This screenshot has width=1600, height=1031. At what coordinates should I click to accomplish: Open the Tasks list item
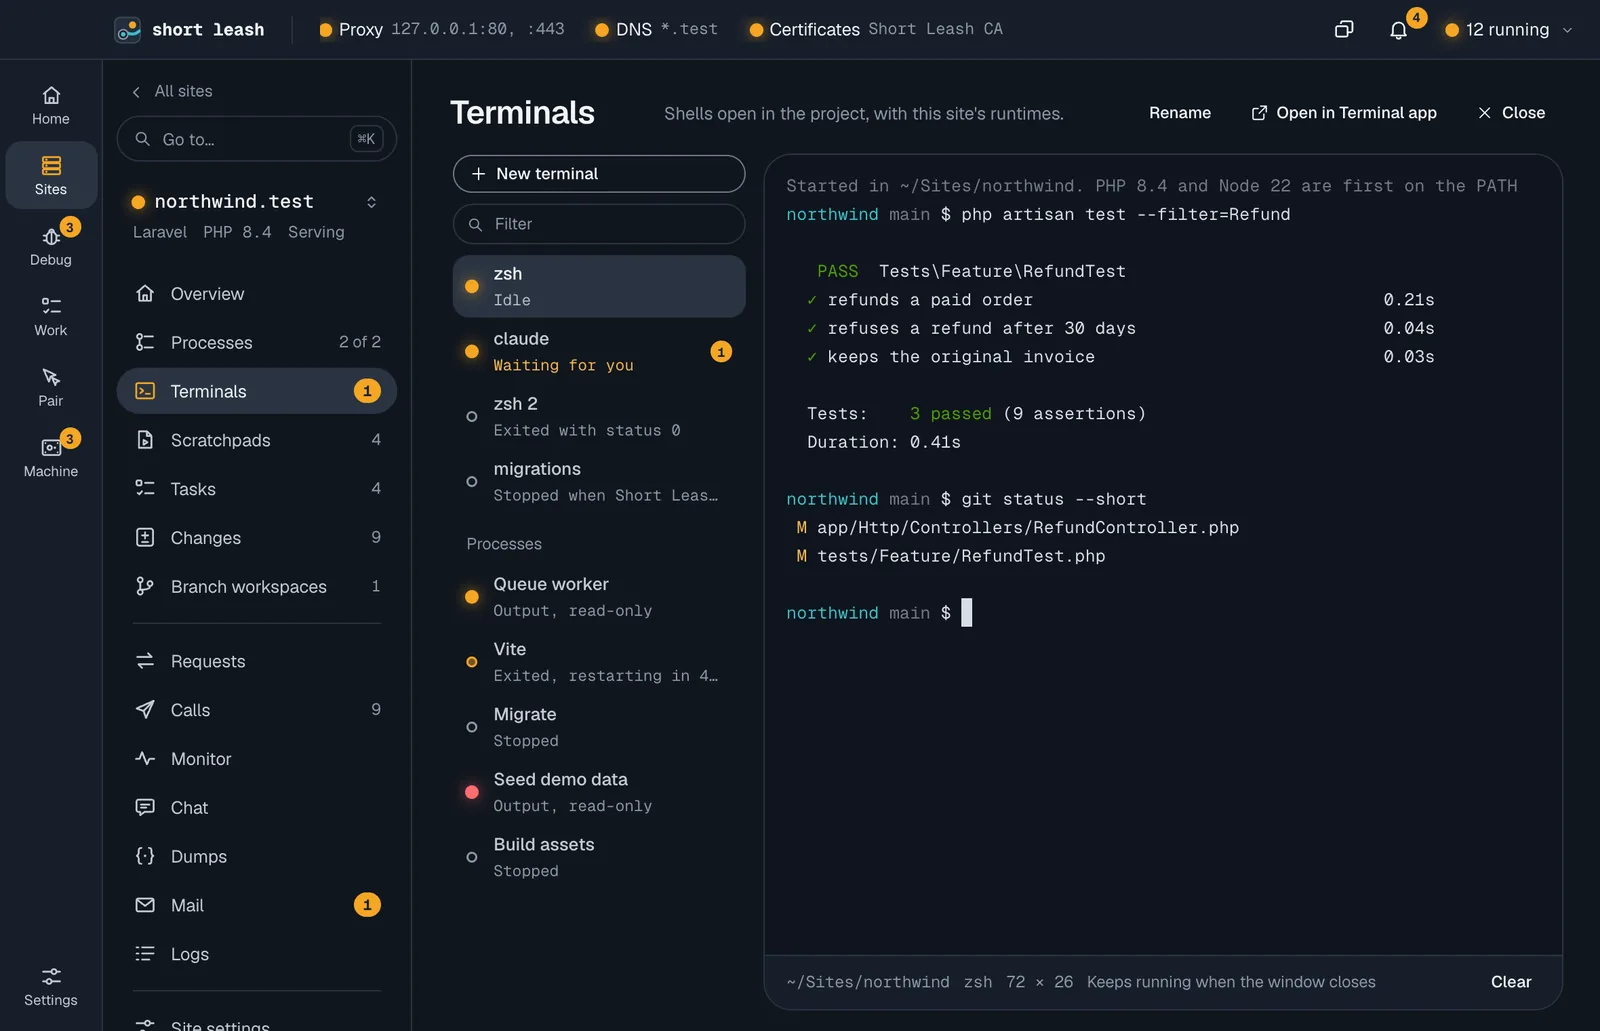click(257, 489)
